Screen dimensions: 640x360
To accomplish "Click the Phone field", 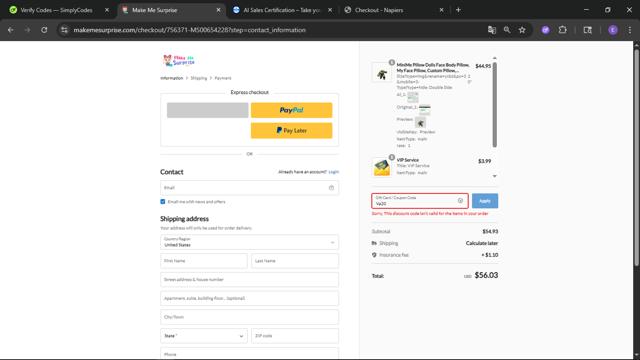I will (x=249, y=353).
